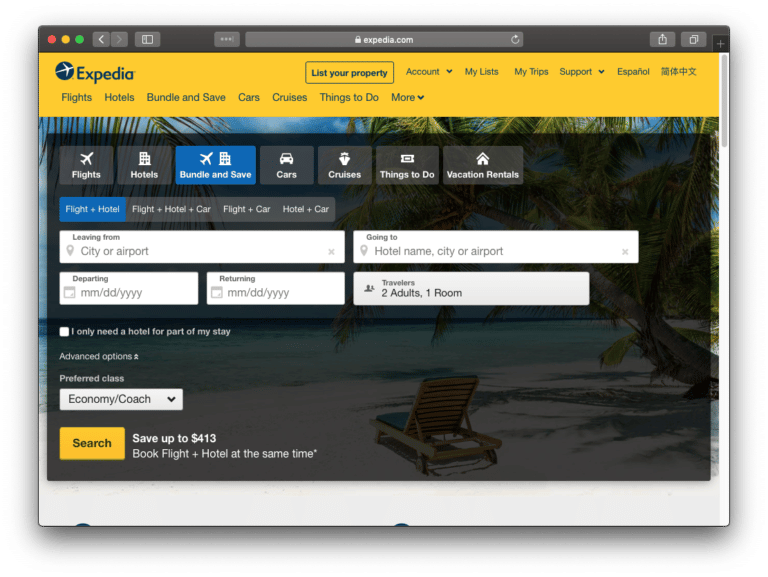Image resolution: width=768 pixels, height=577 pixels.
Task: Open the Safari share button
Action: tap(662, 39)
